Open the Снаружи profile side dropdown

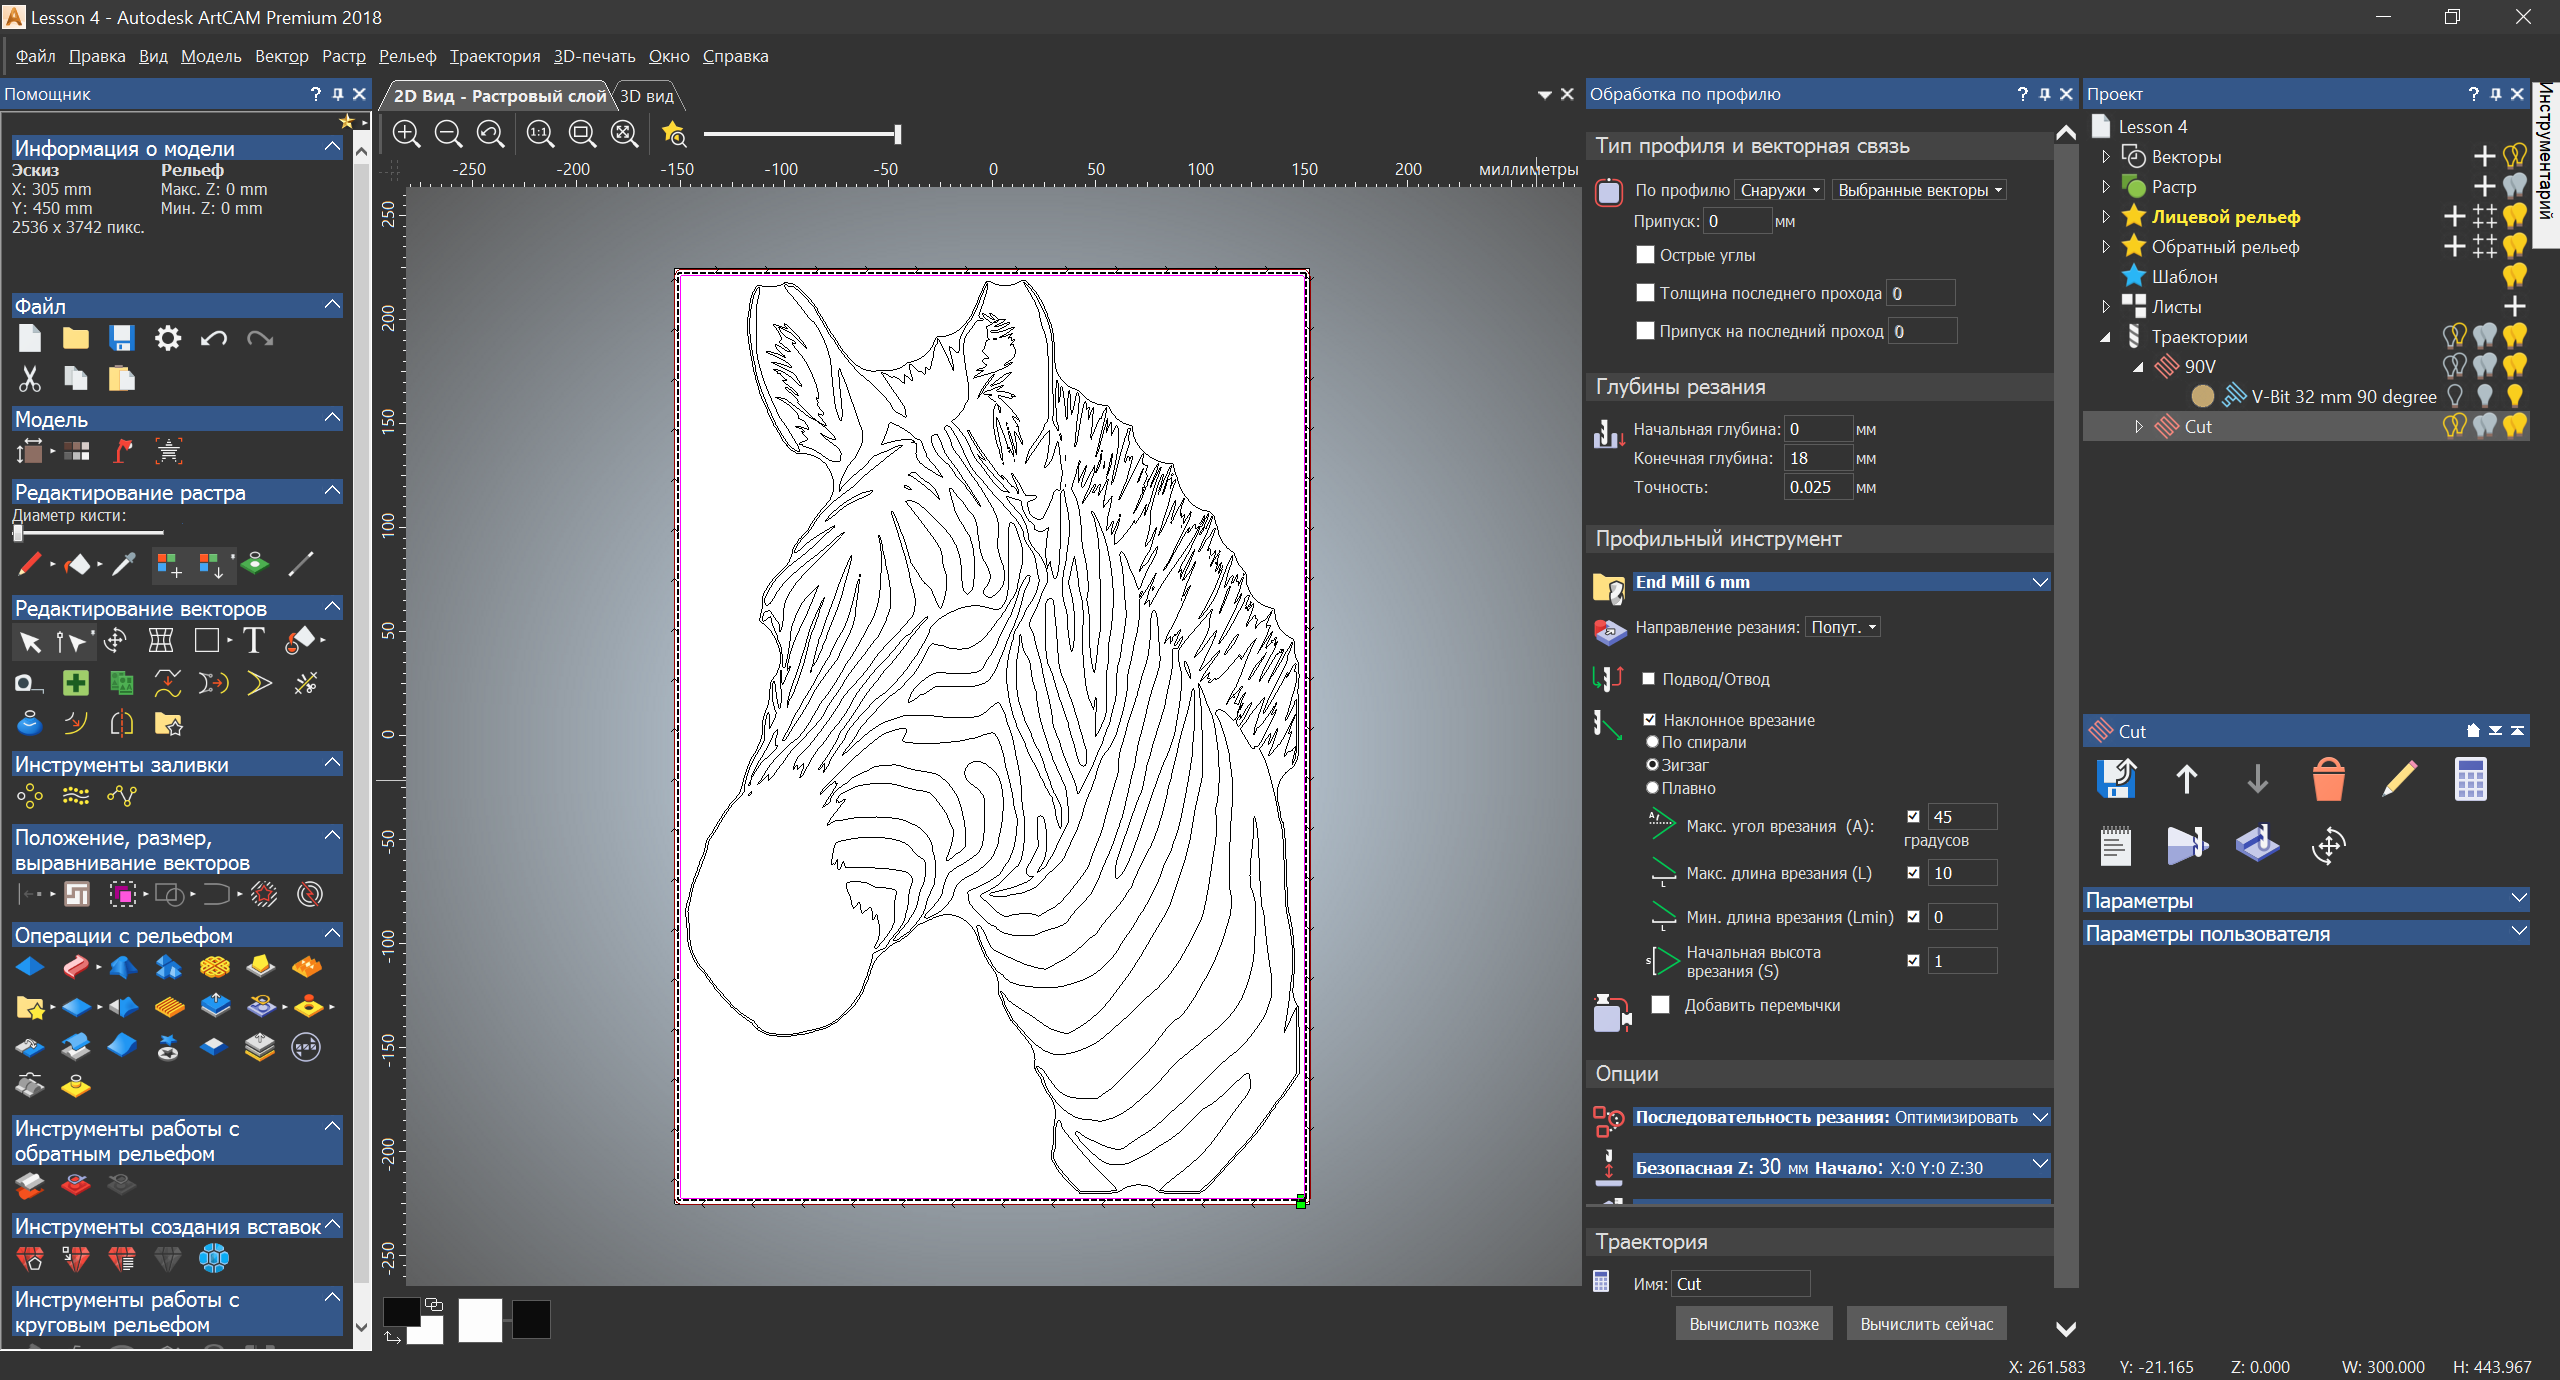pyautogui.click(x=1780, y=190)
